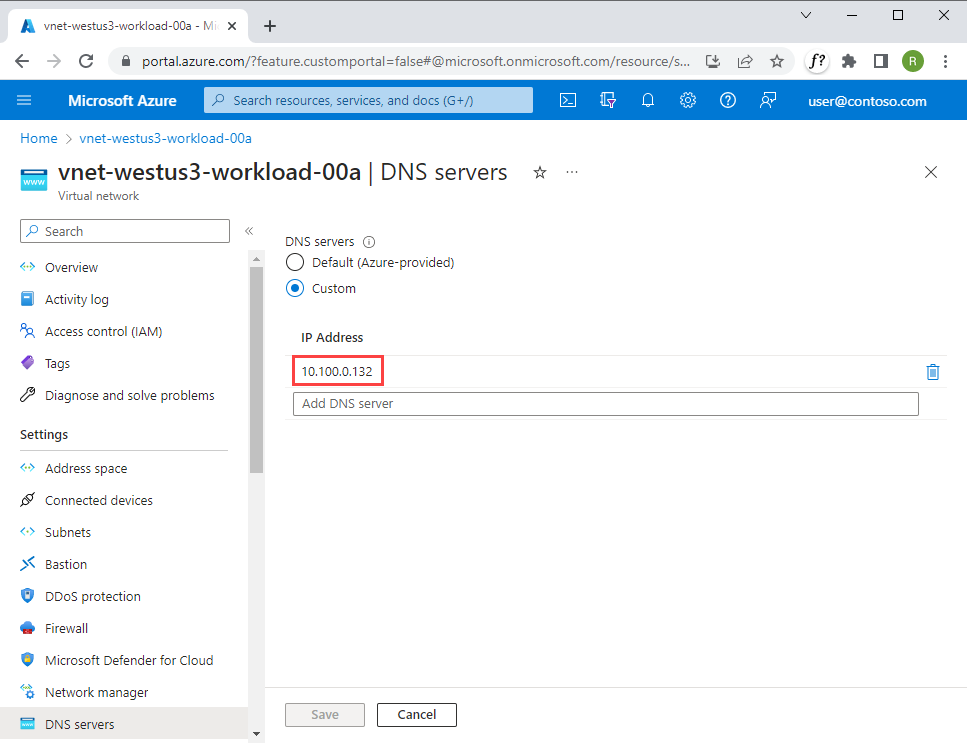Collapse the left sidebar menu
The width and height of the screenshot is (967, 743).
tap(249, 231)
